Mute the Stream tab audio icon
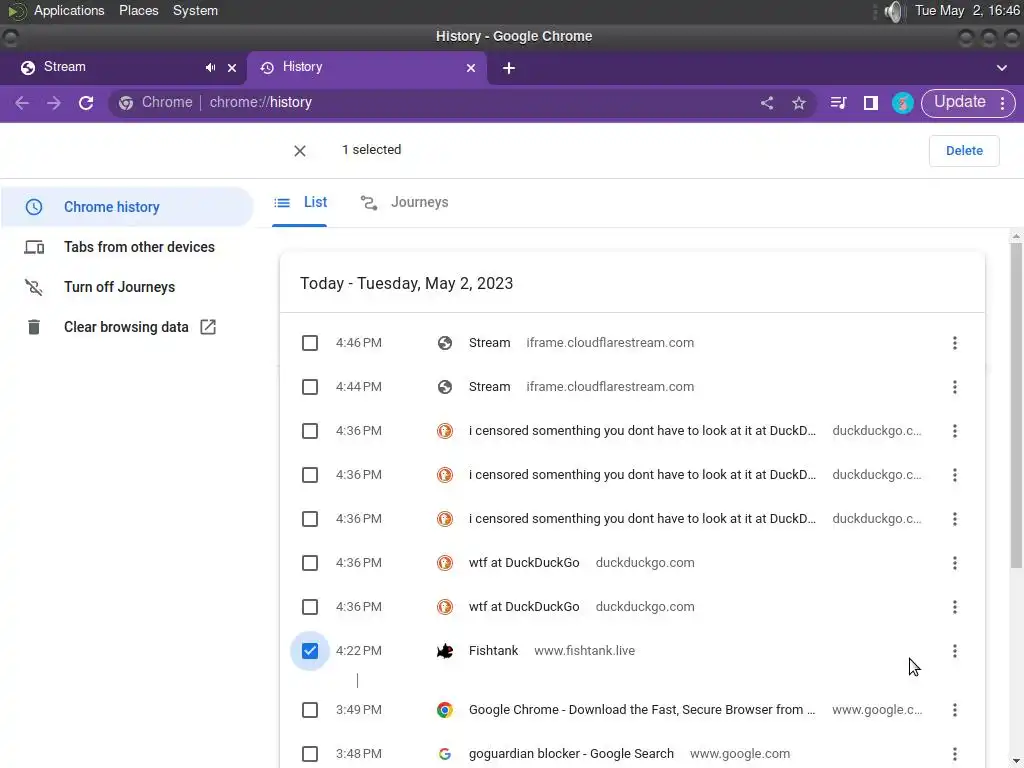The width and height of the screenshot is (1024, 768). coord(210,67)
